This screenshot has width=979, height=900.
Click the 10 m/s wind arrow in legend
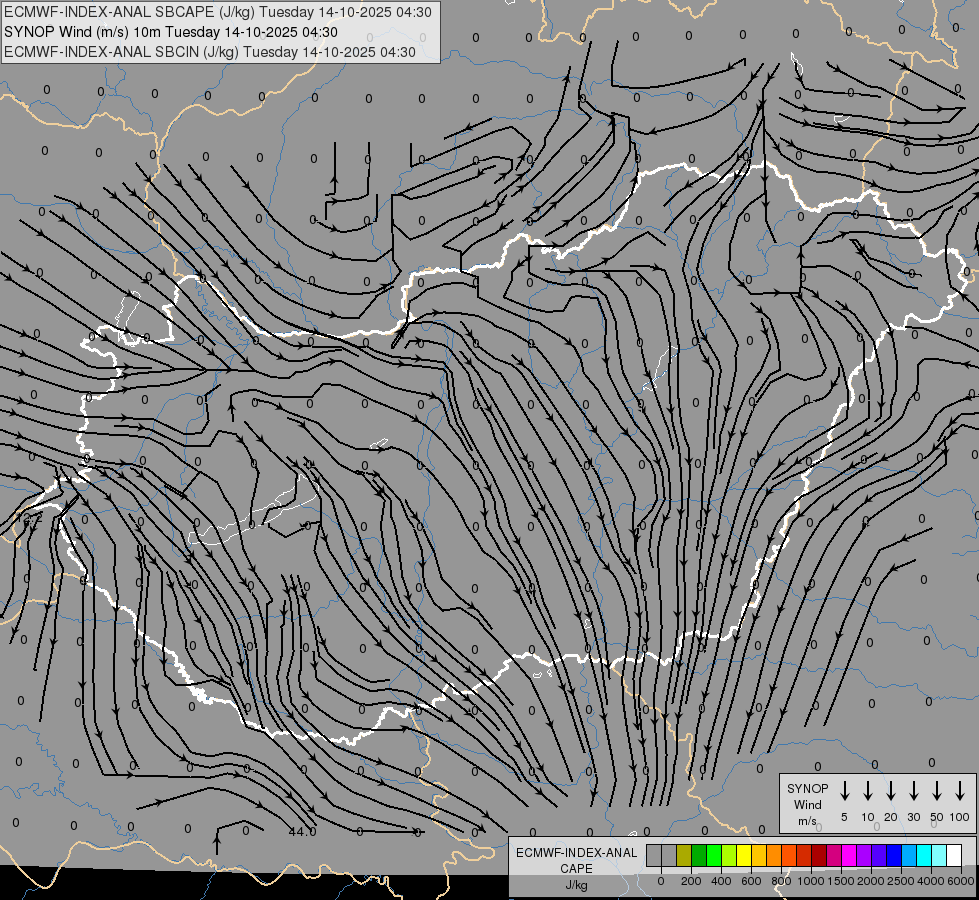[x=868, y=791]
